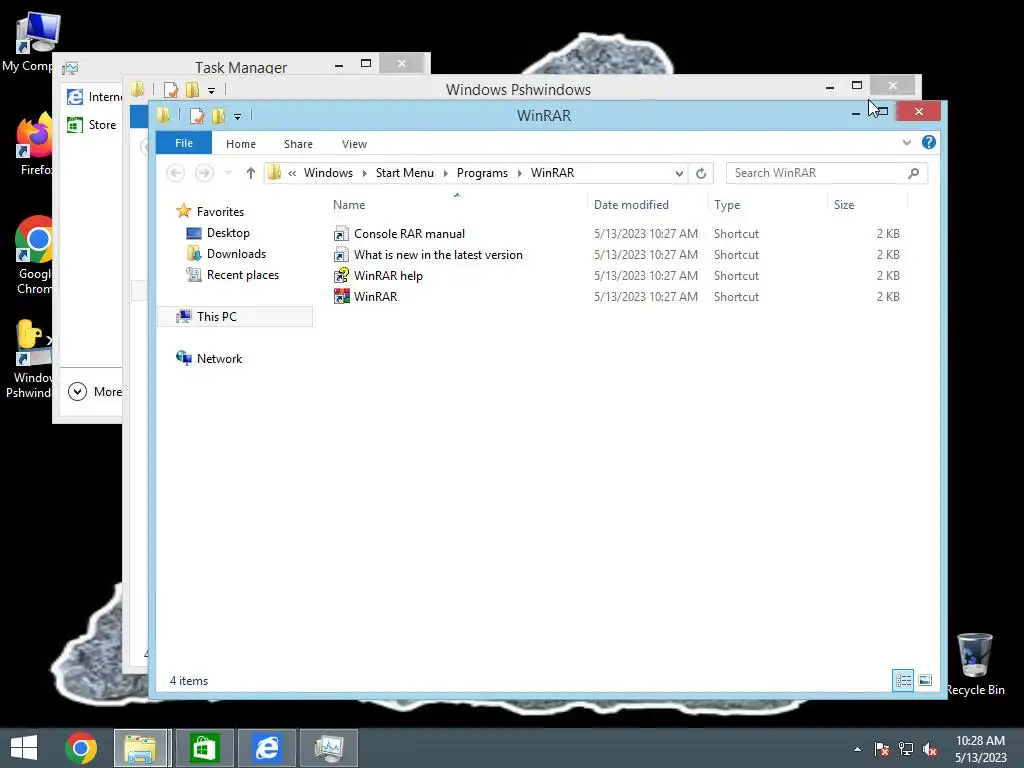Screen dimensions: 1024x768
Task: Open Downloads in the navigation pane
Action: point(226,254)
